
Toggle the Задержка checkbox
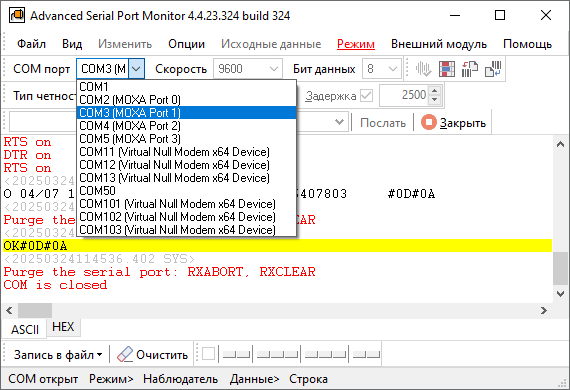click(x=366, y=96)
